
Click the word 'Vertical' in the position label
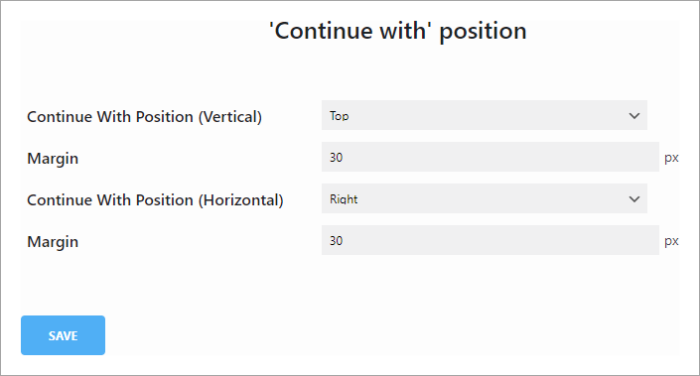(230, 117)
